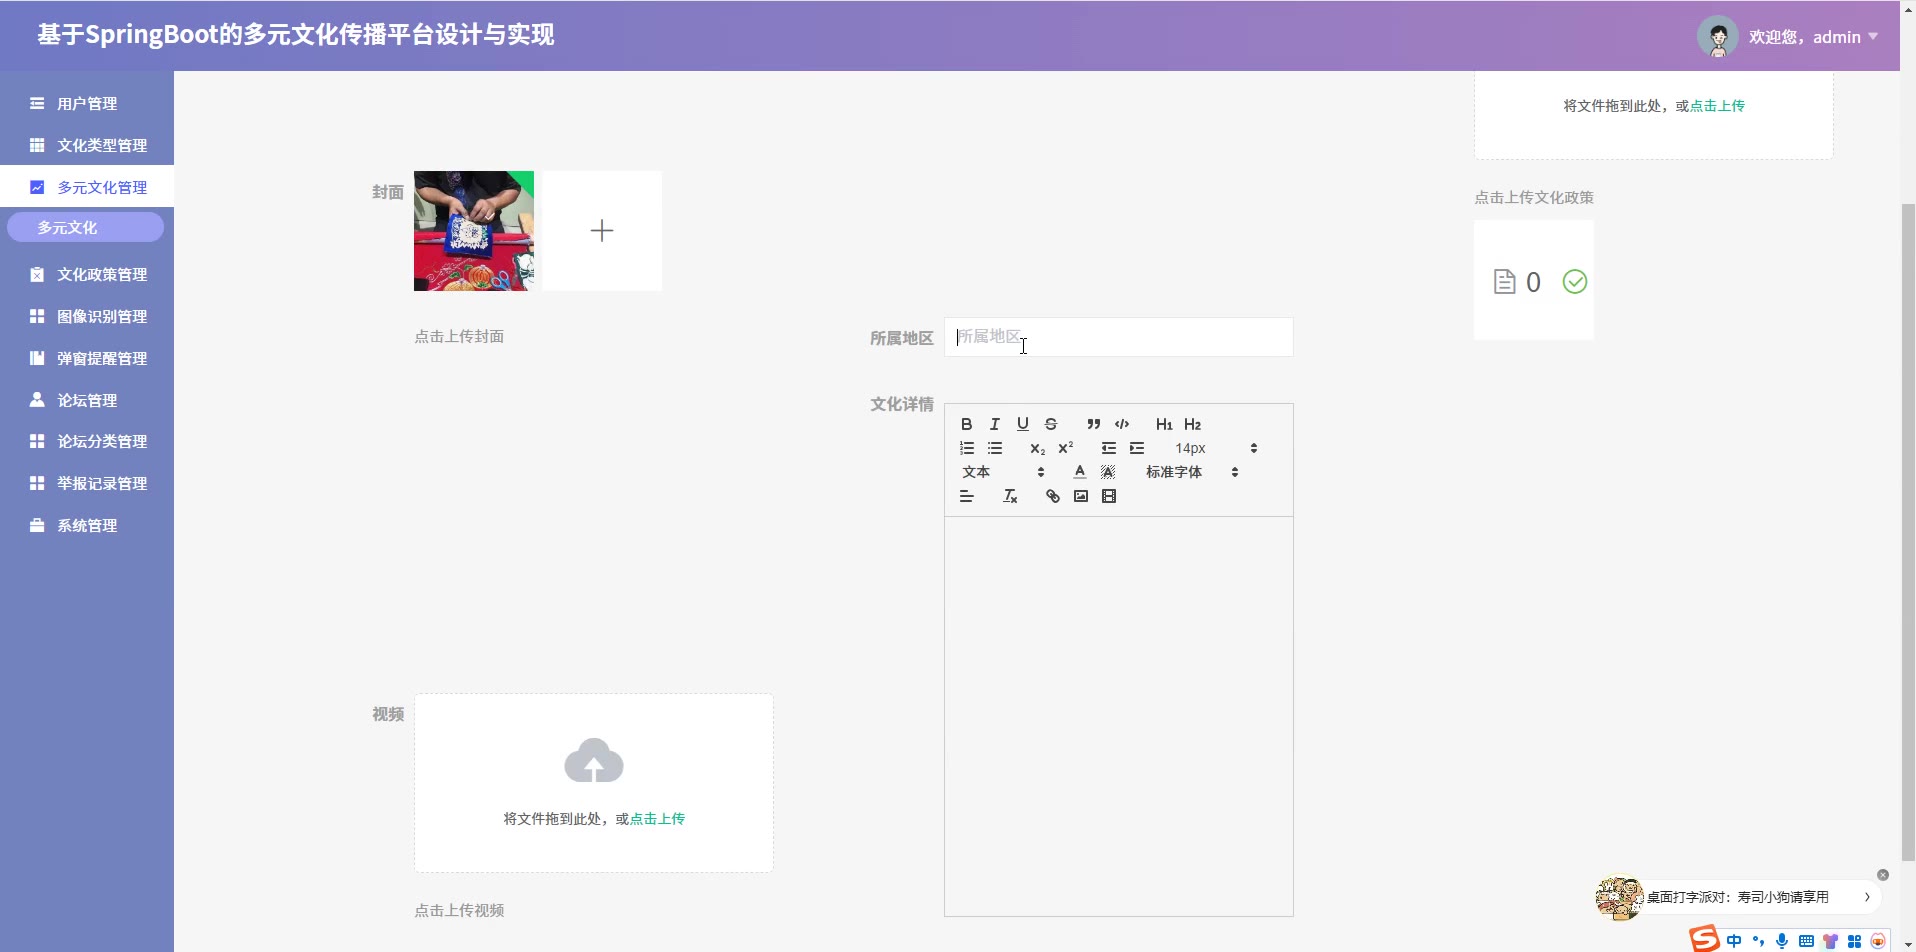Open 弹窗提醒管理 in the sidebar

[x=87, y=358]
